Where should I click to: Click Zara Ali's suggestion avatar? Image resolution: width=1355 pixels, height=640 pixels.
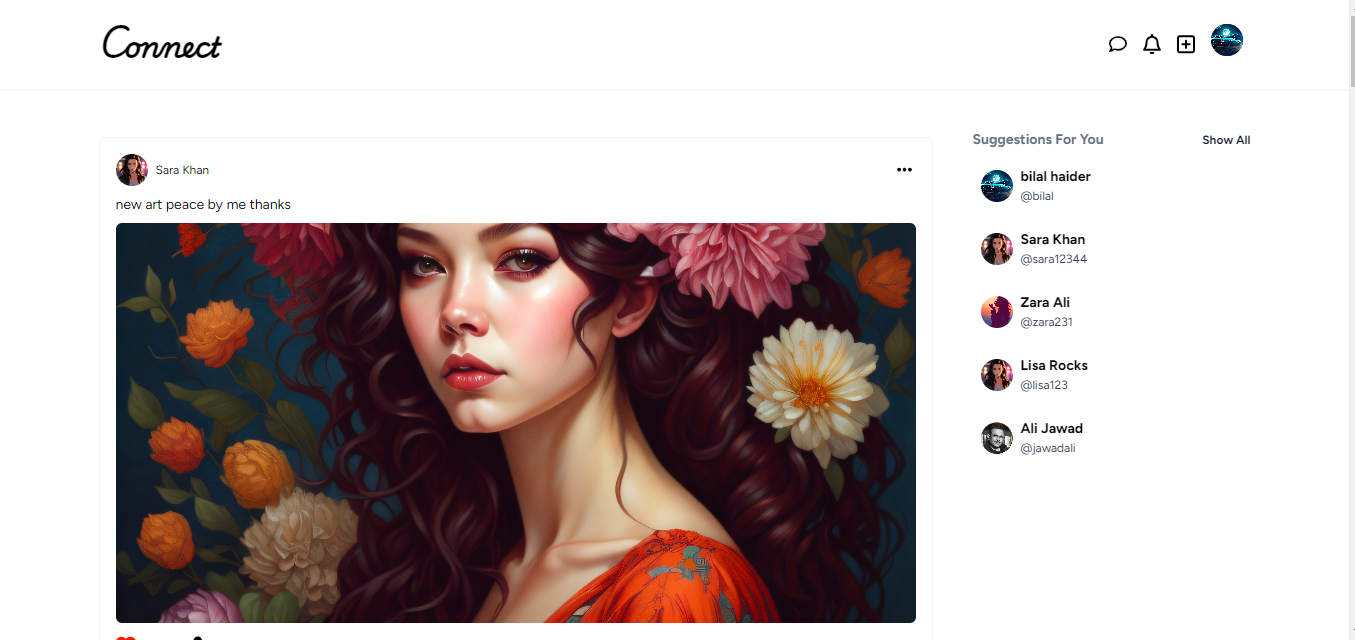[x=997, y=312]
